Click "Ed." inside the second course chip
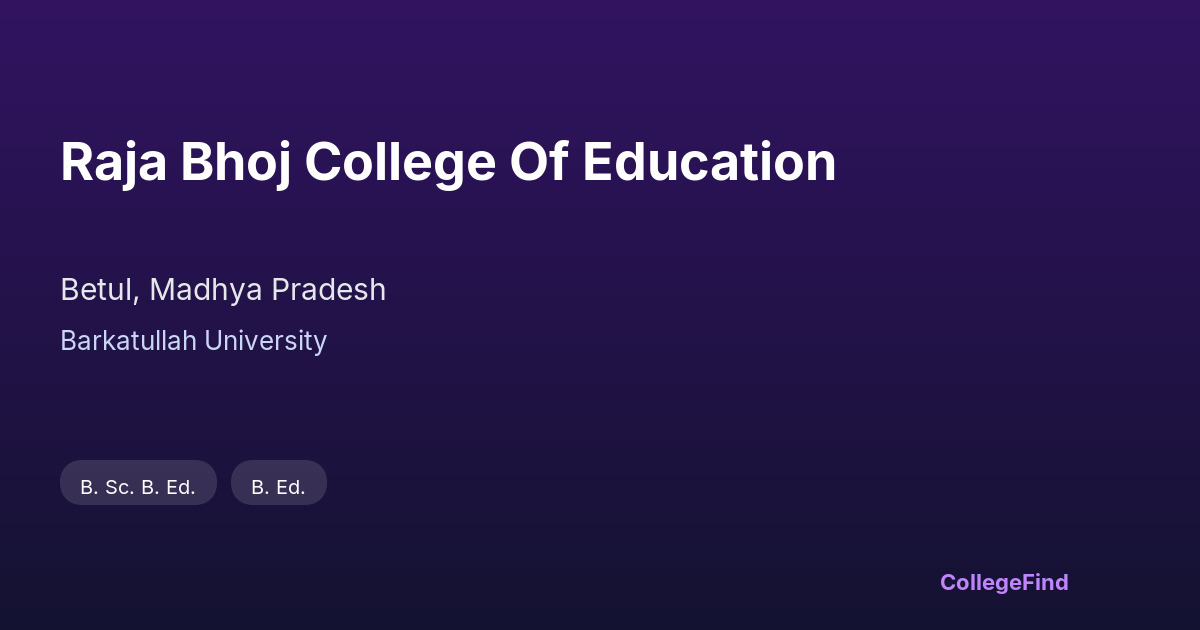 pyautogui.click(x=290, y=487)
